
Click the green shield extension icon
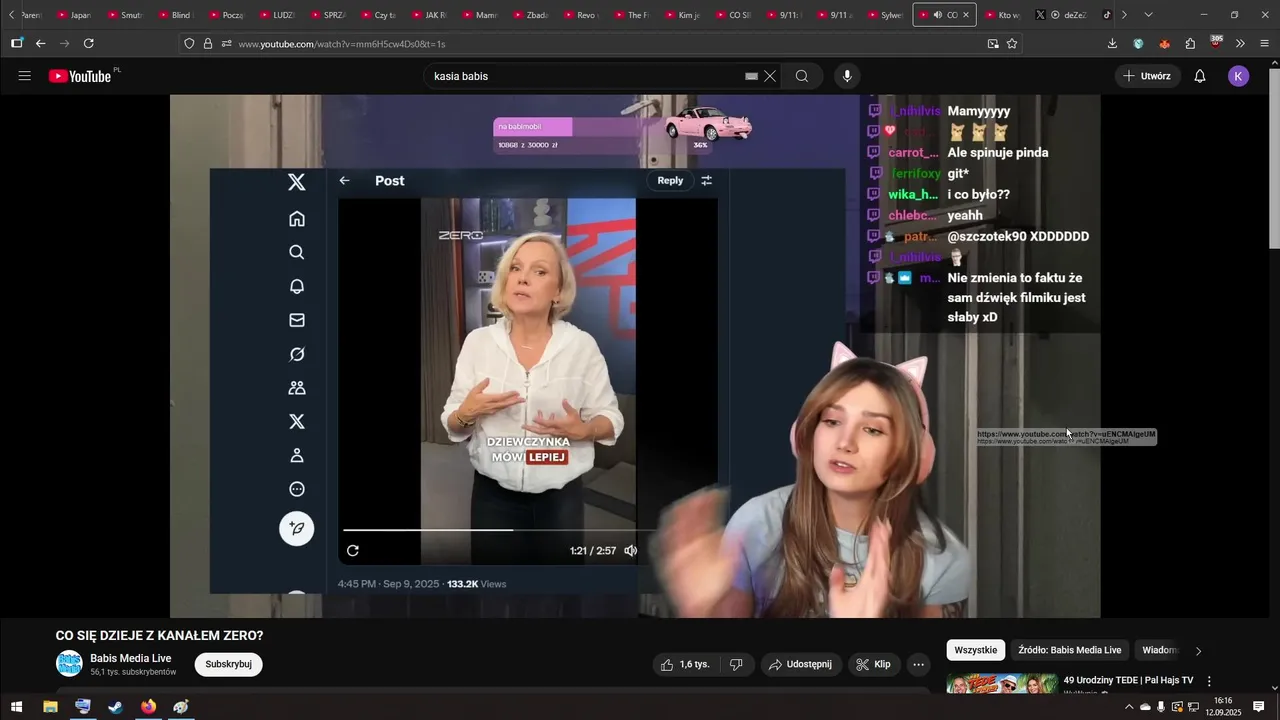coord(1138,44)
